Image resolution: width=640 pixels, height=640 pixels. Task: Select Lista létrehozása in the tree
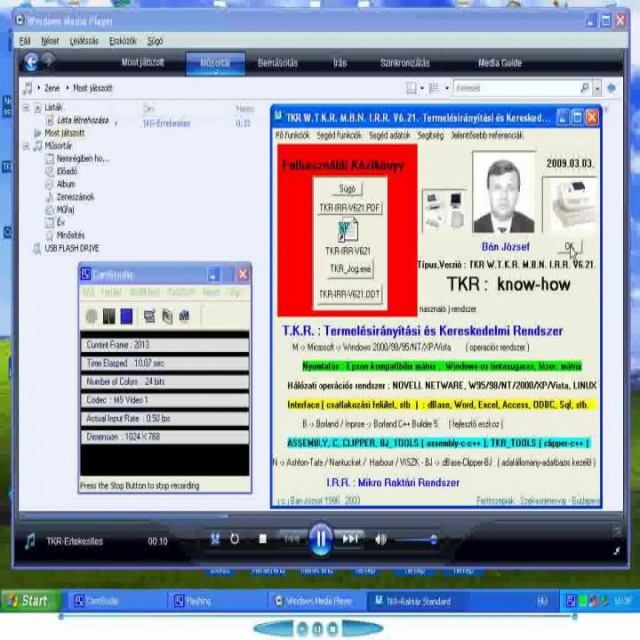pyautogui.click(x=82, y=120)
